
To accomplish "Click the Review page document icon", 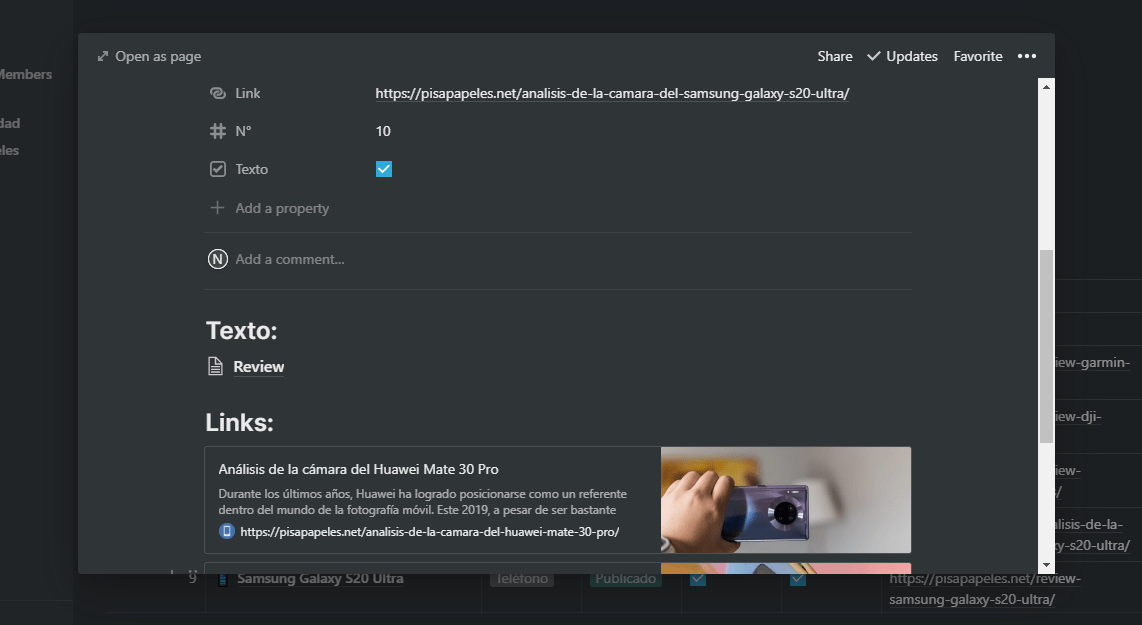I will click(215, 367).
